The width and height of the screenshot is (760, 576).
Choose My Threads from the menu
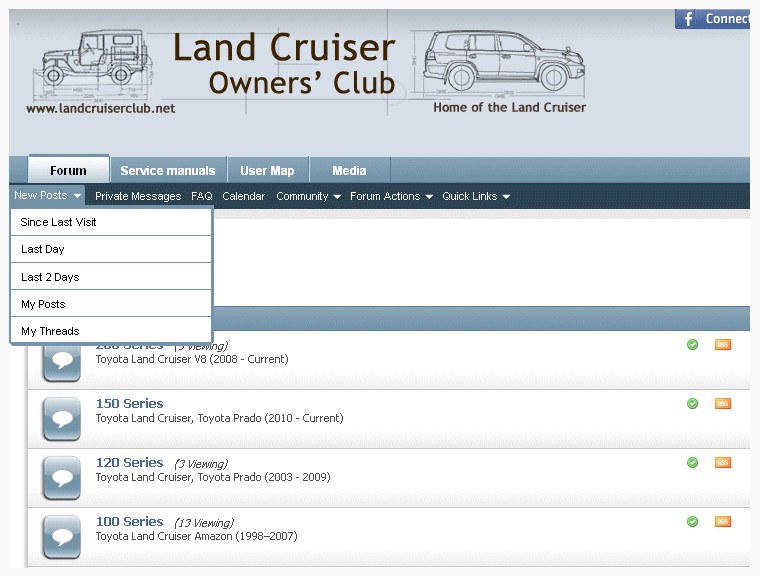tap(111, 331)
